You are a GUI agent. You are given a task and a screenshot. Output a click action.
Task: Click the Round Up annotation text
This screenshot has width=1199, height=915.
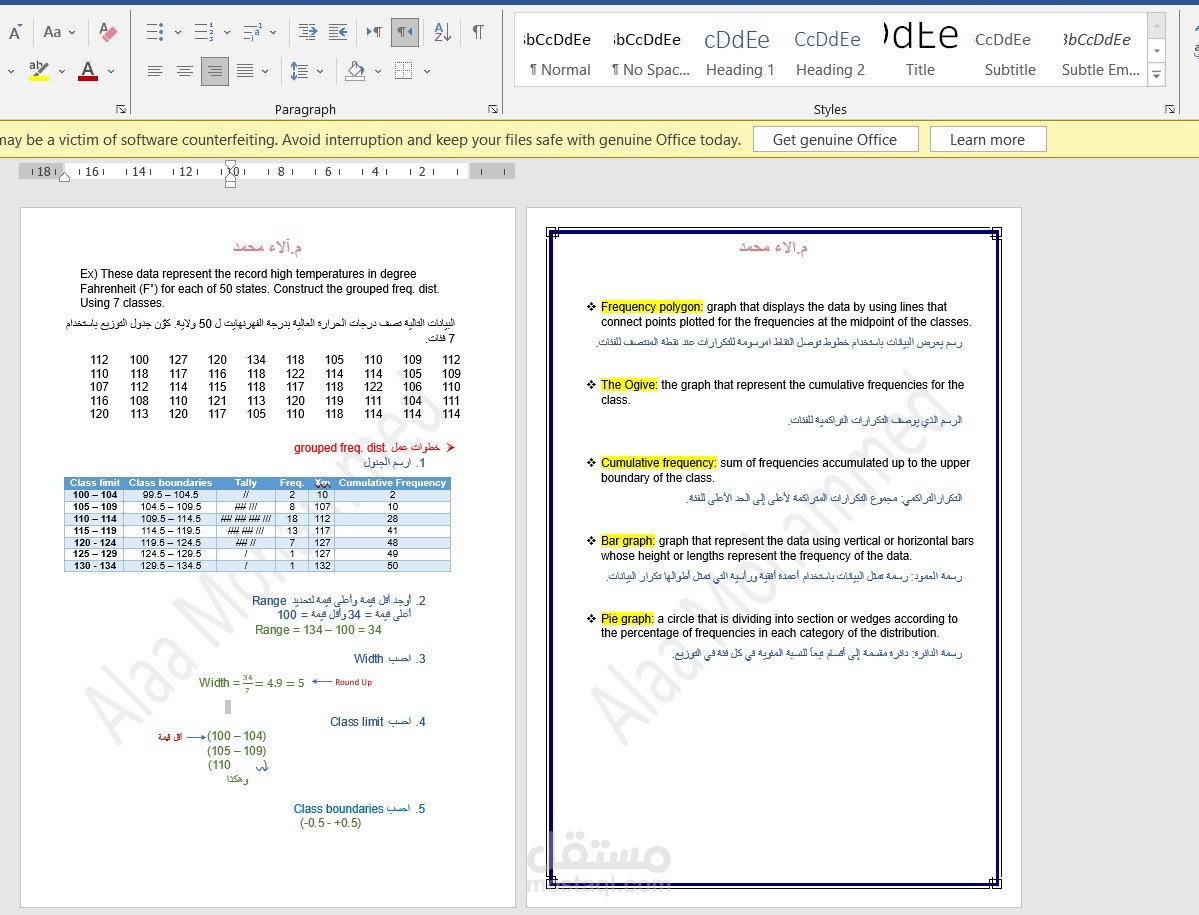353,682
